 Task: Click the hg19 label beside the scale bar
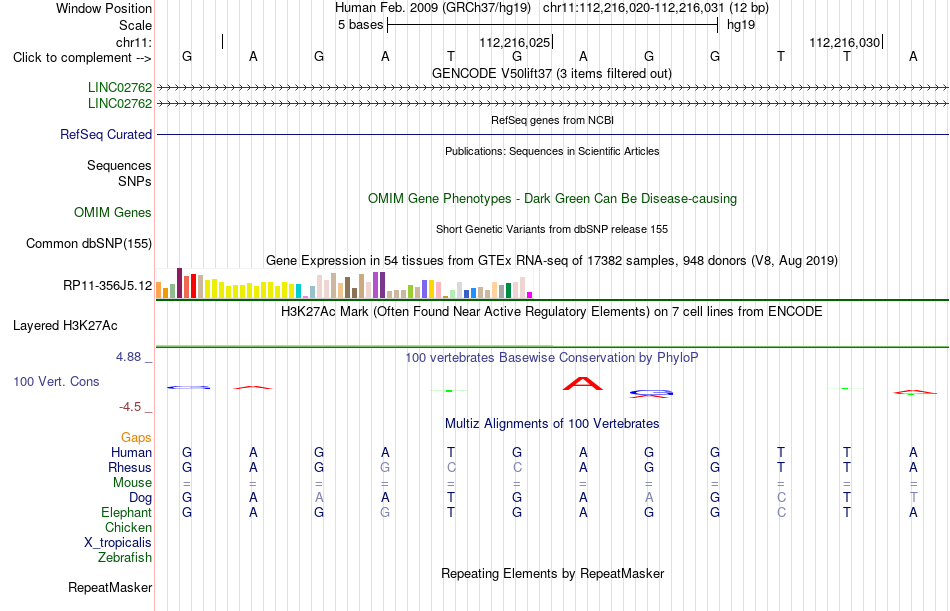[x=741, y=25]
